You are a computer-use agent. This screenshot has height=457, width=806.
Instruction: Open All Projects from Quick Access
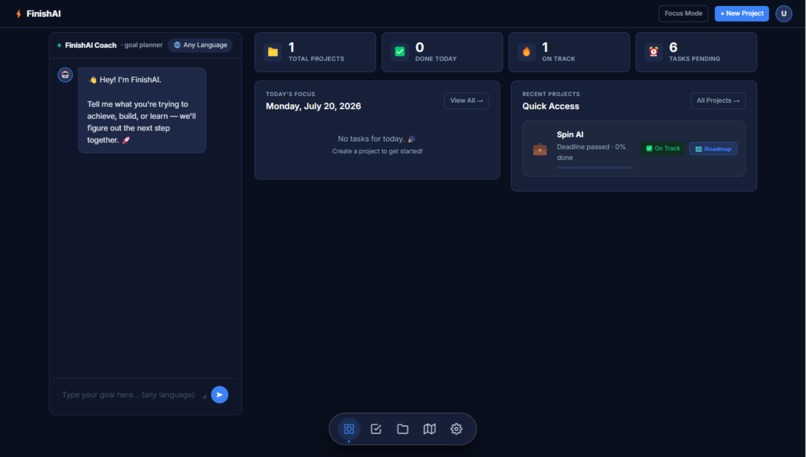718,101
